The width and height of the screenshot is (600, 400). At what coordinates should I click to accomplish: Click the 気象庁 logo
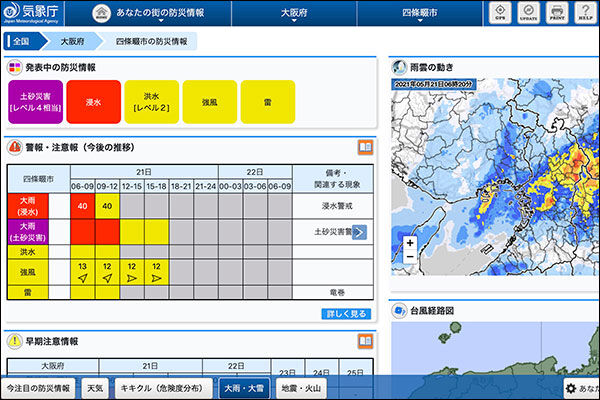[31, 13]
